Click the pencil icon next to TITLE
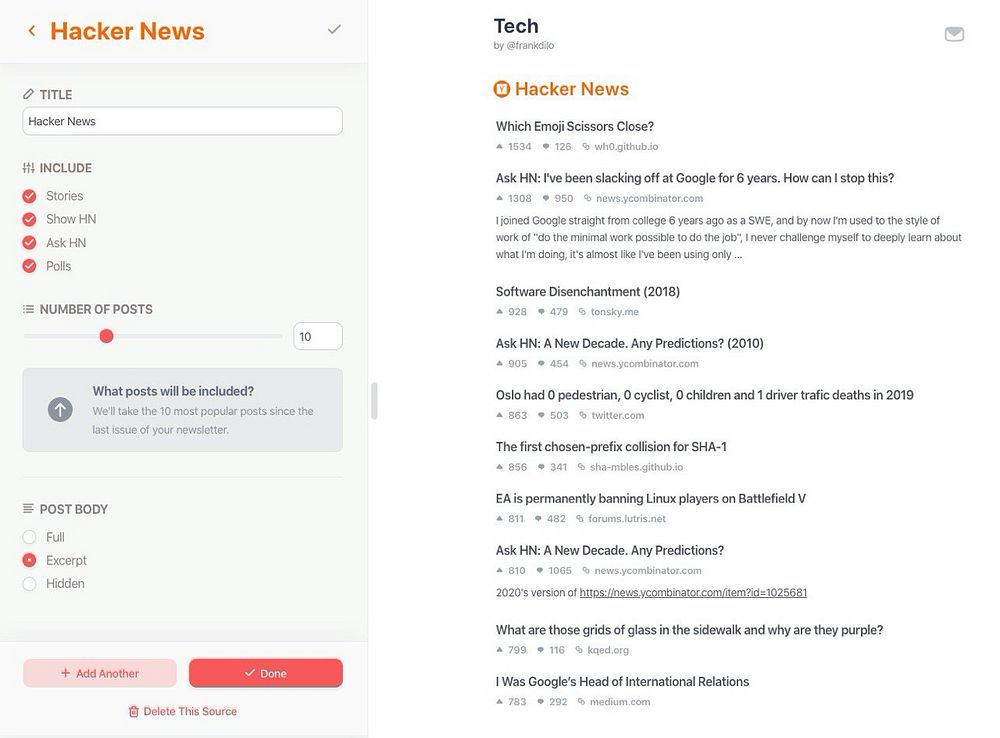 point(28,94)
